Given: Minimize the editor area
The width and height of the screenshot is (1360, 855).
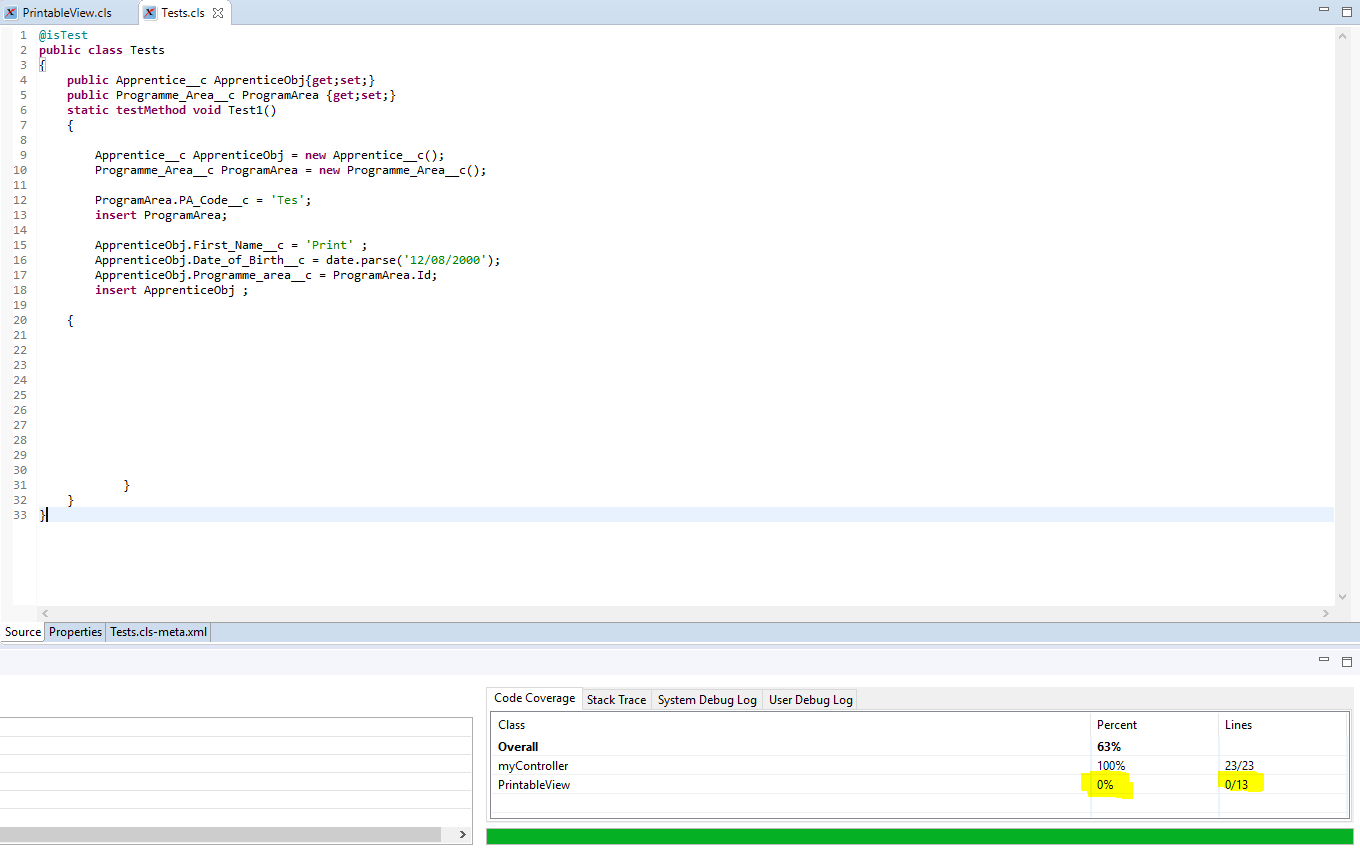Looking at the screenshot, I should [1325, 11].
